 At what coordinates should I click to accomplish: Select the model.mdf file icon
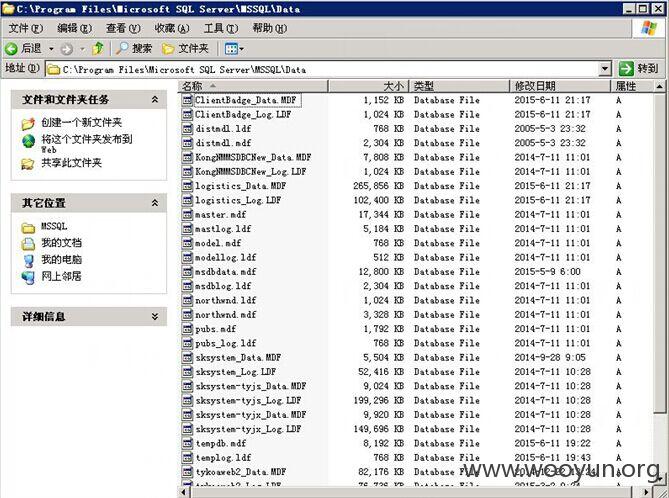(x=187, y=243)
